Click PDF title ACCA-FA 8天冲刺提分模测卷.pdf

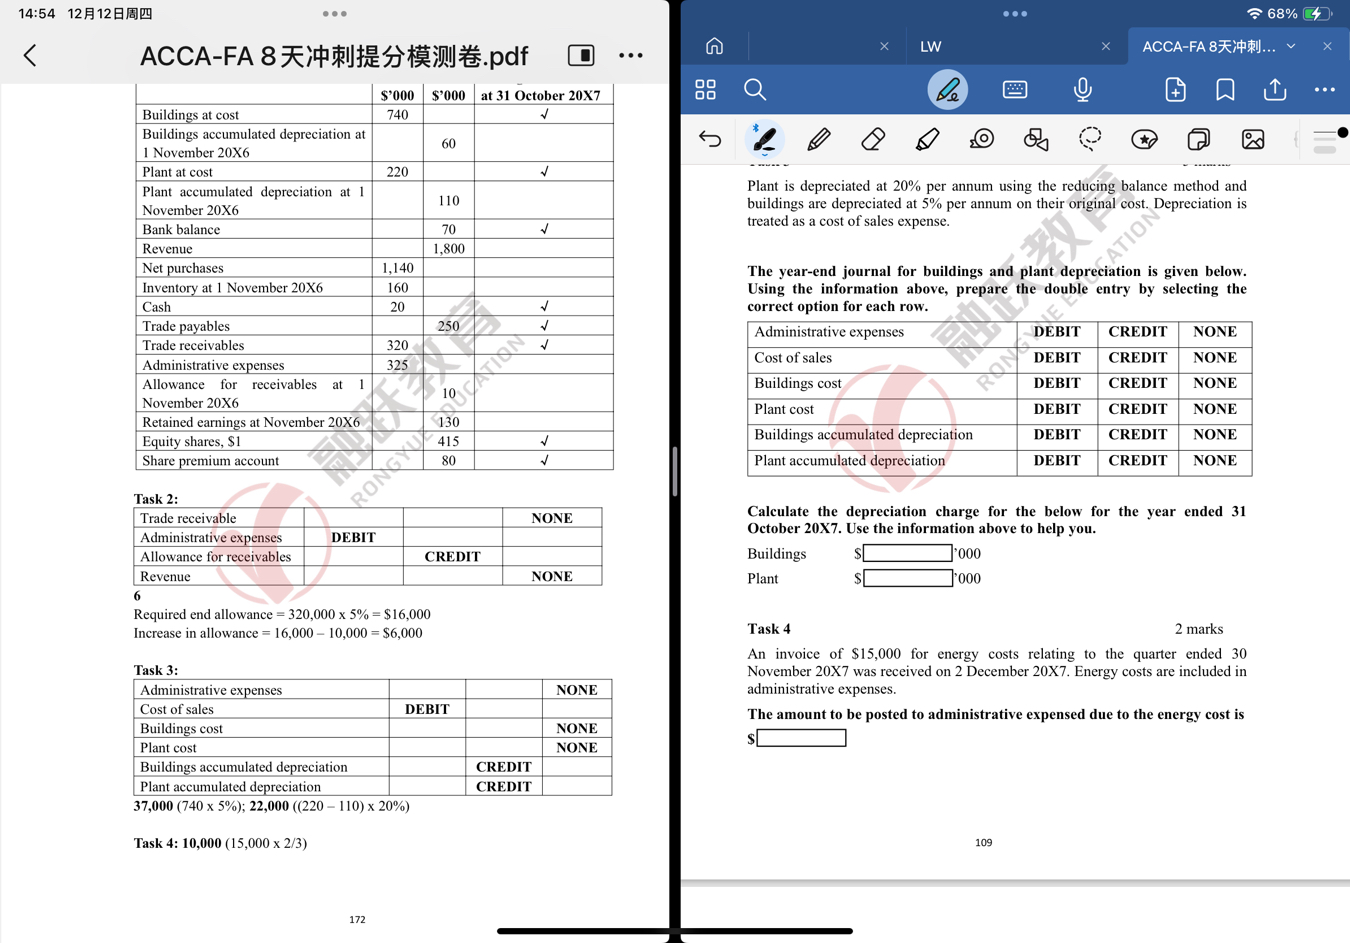[x=334, y=56]
